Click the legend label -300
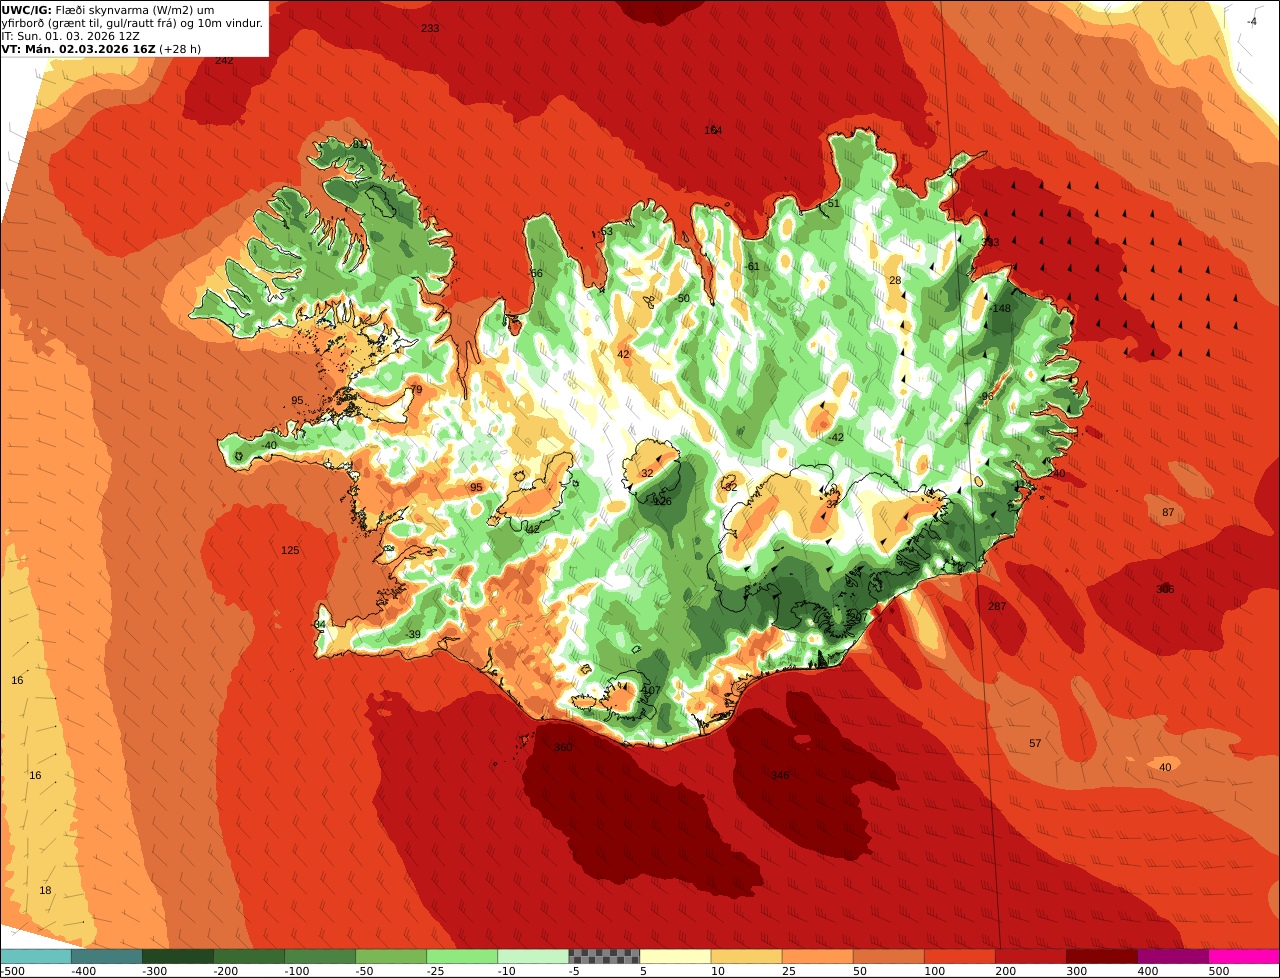This screenshot has width=1280, height=978. [154, 971]
